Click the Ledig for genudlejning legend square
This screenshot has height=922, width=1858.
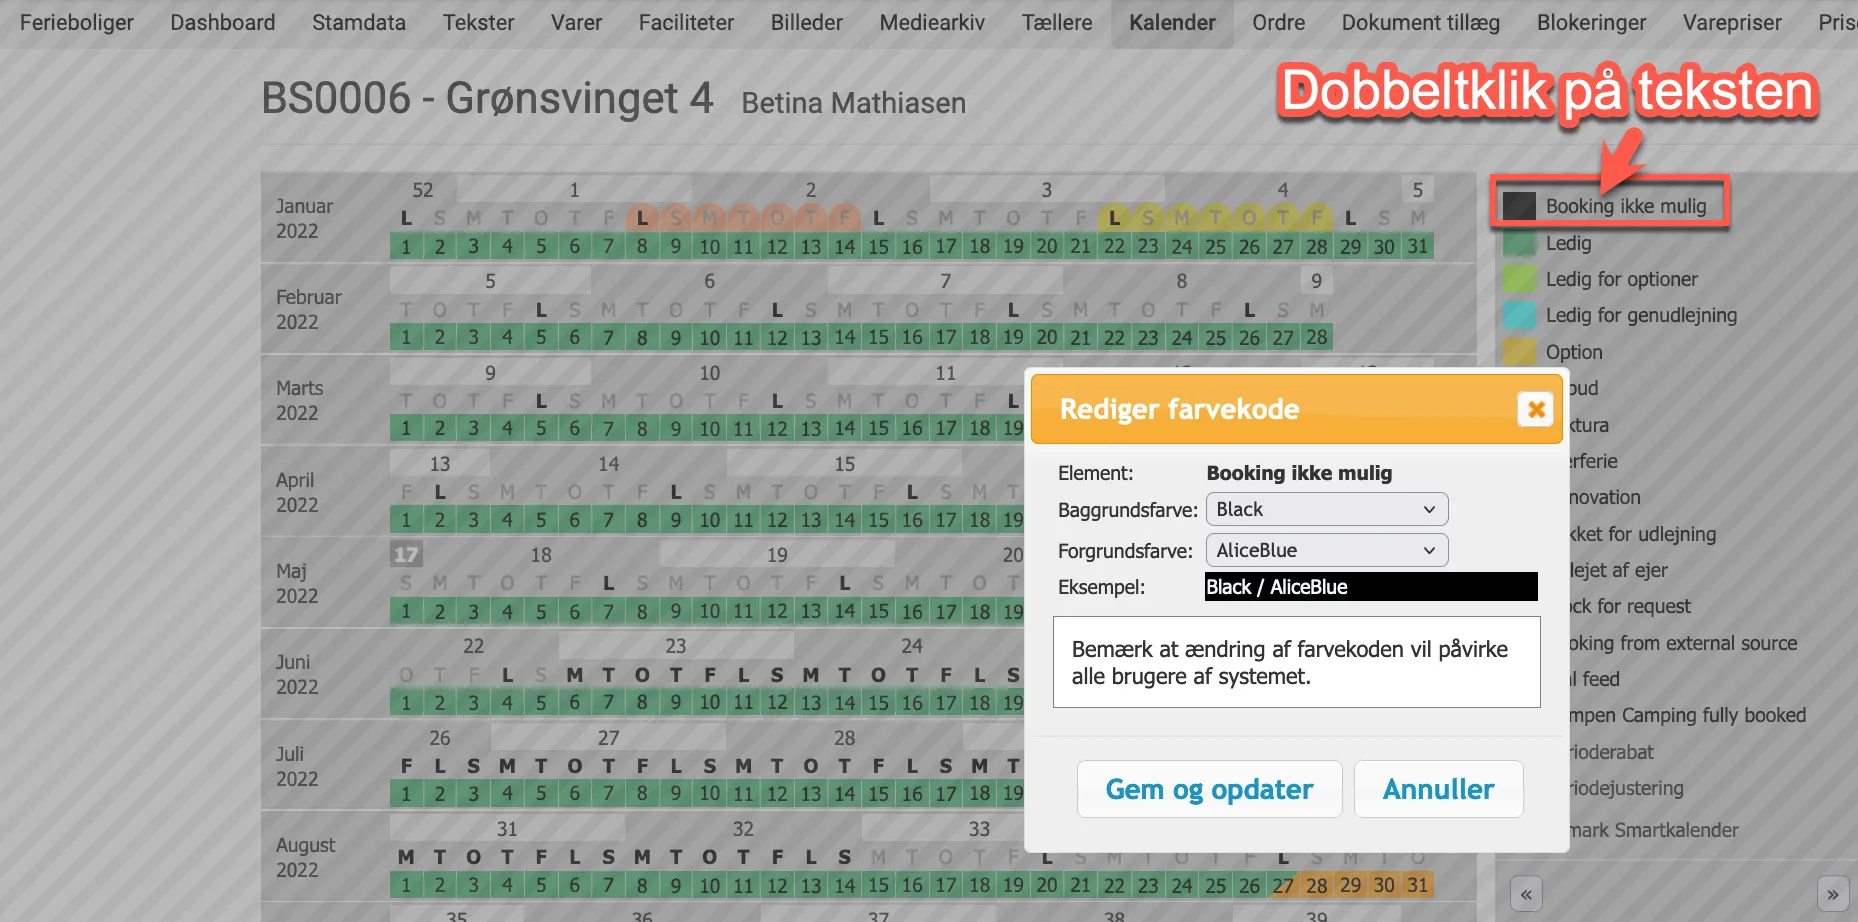[1518, 315]
